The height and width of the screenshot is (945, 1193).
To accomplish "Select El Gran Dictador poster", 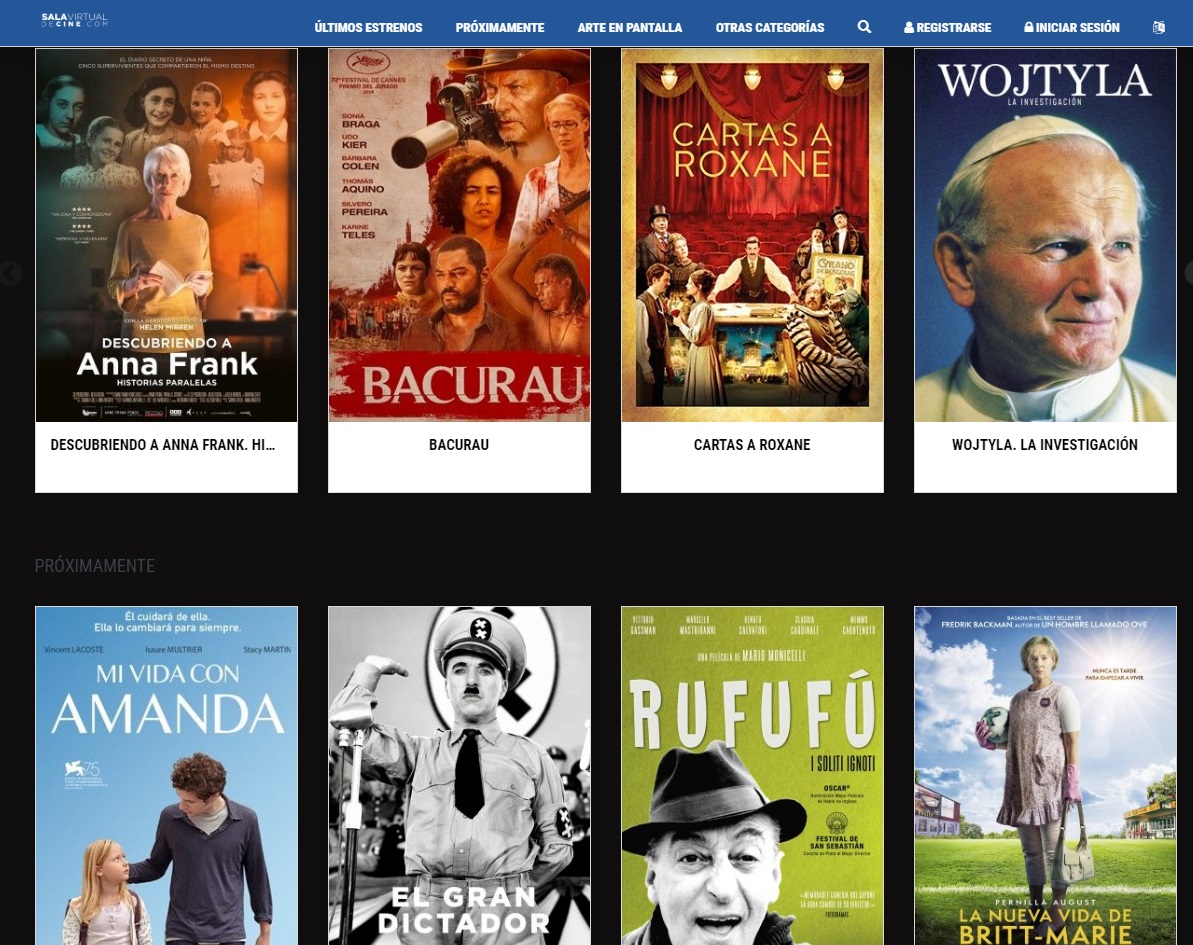I will [459, 775].
